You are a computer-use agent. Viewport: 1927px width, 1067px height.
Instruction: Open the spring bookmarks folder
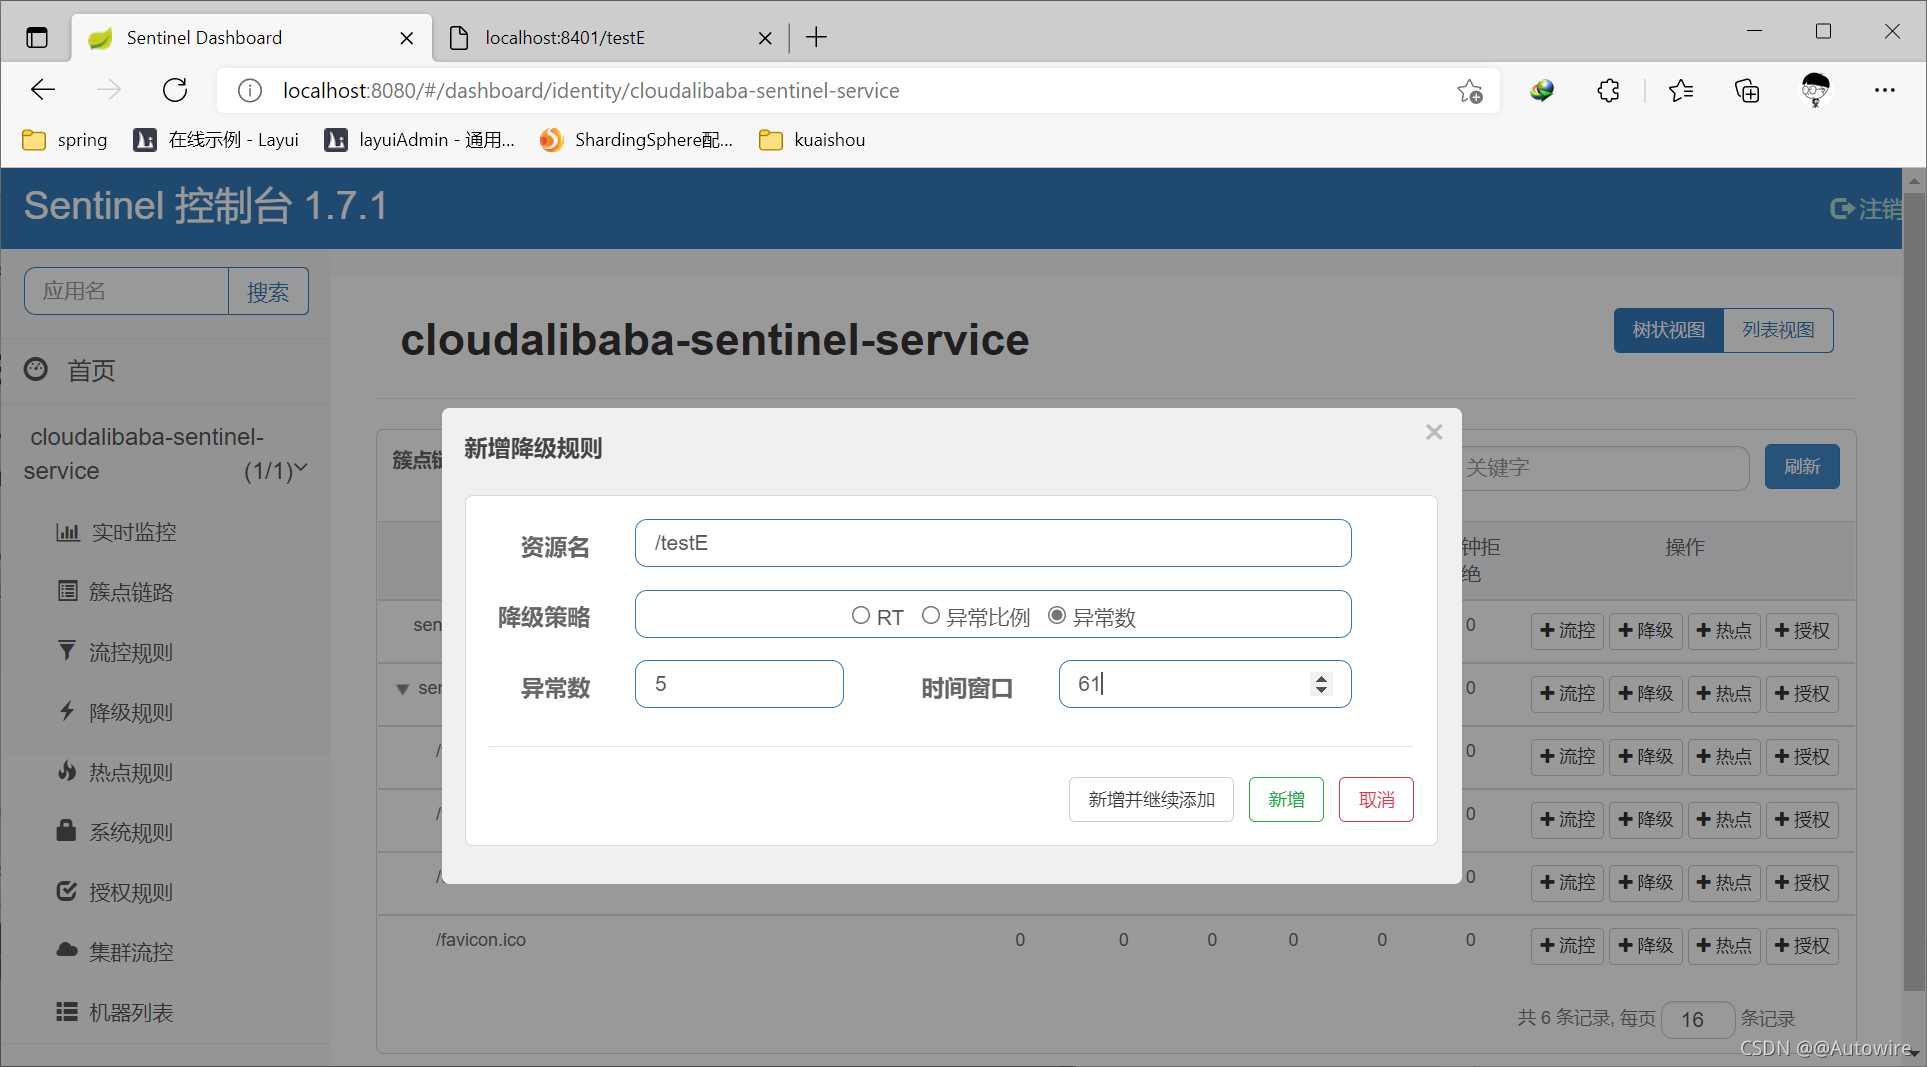tap(65, 140)
